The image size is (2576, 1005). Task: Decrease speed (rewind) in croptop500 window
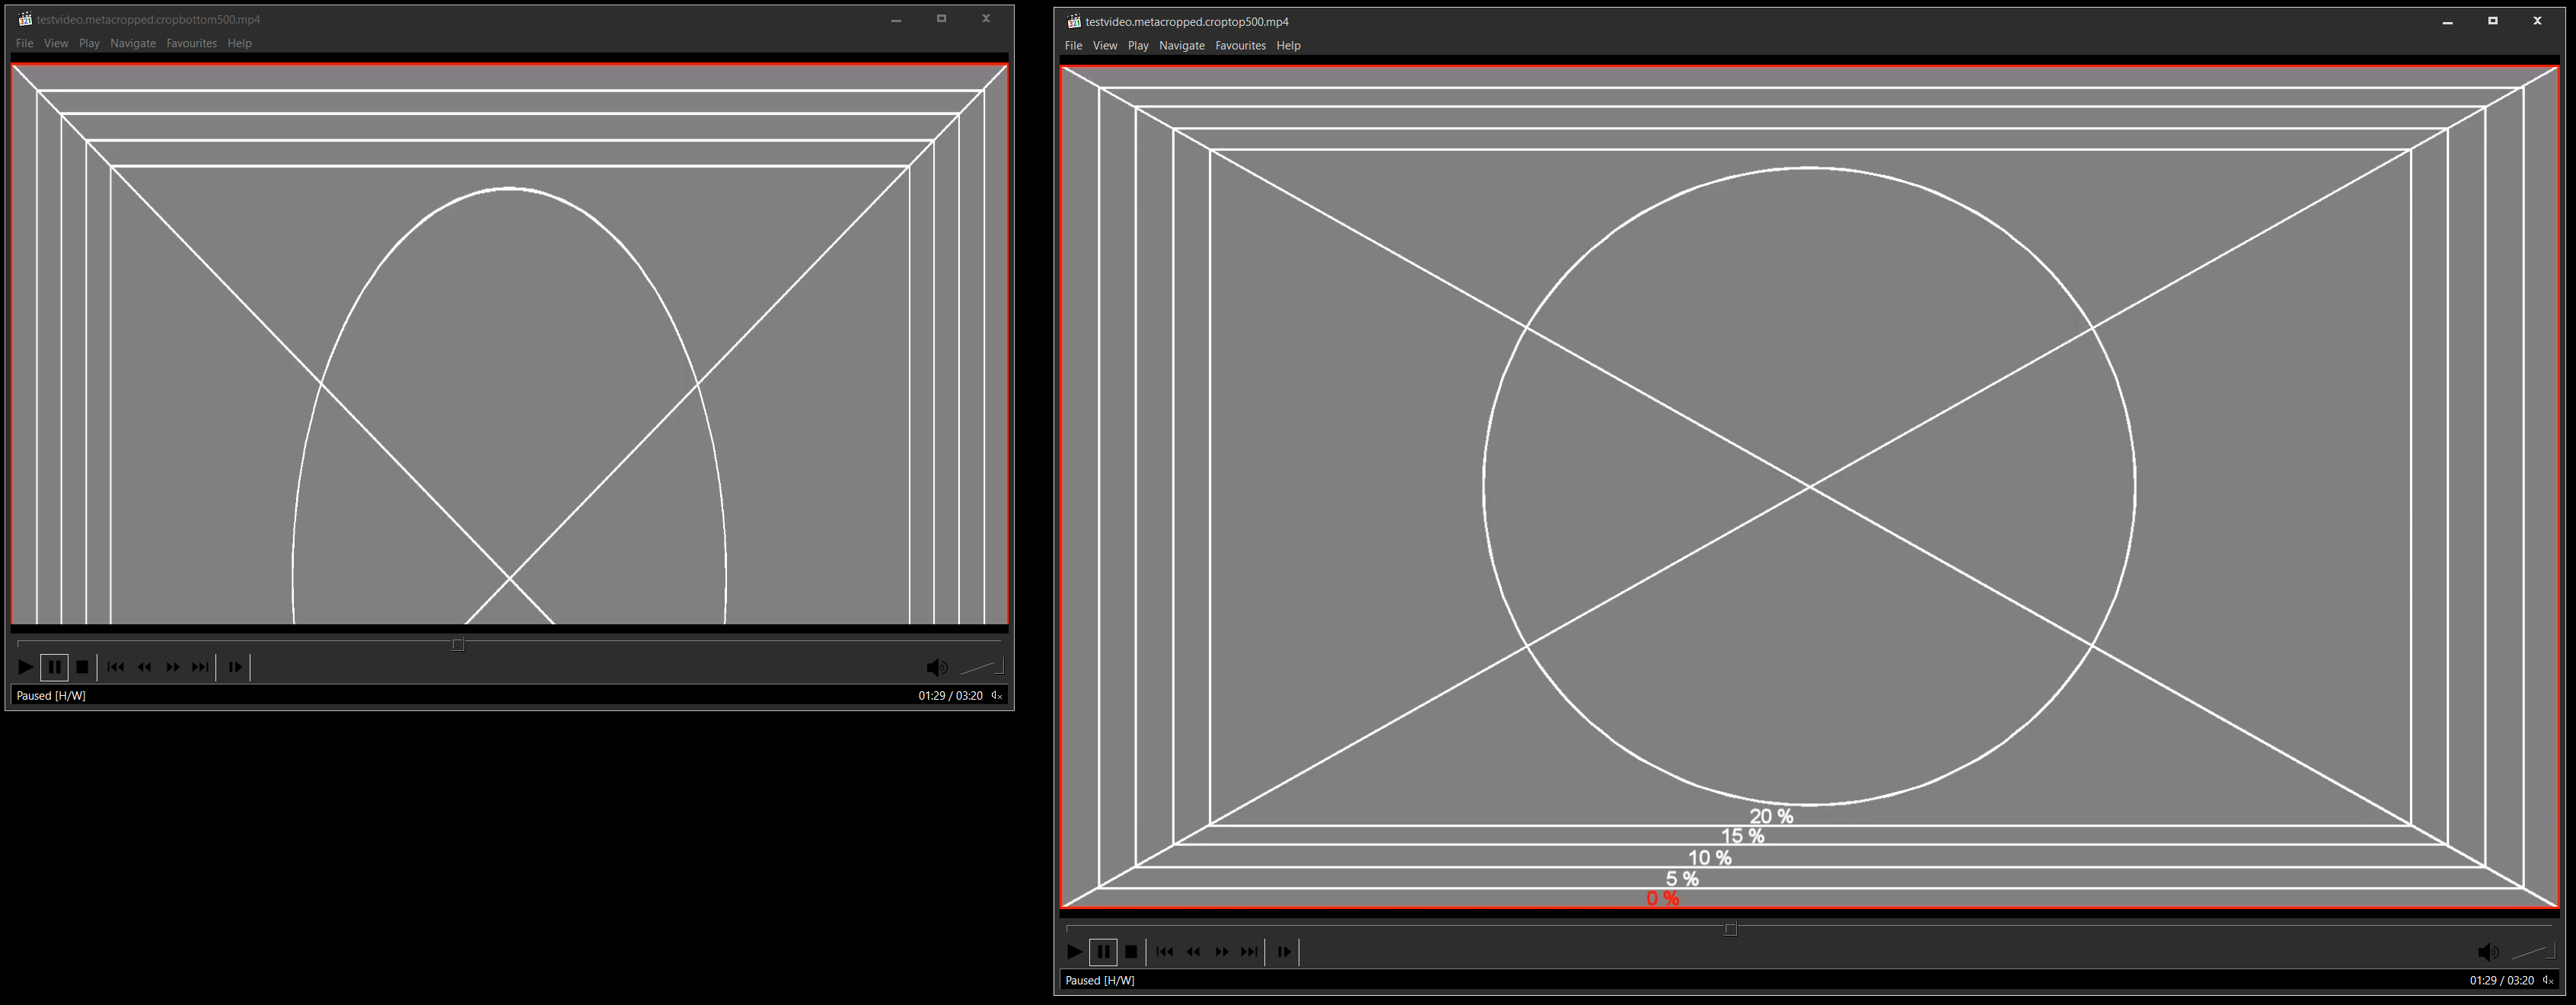[1193, 952]
